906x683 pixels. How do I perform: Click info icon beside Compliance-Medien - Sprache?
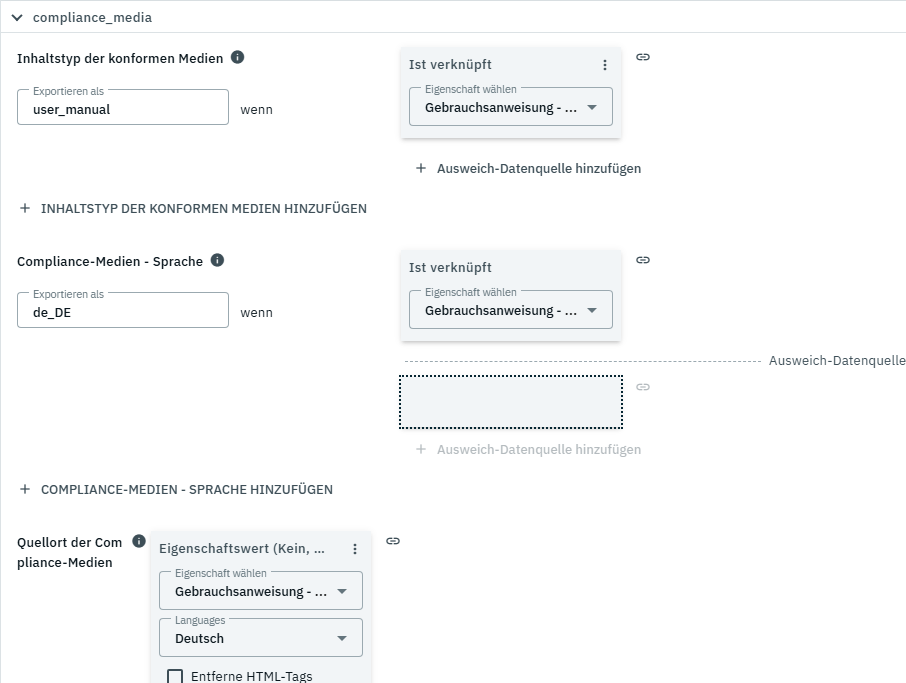pyautogui.click(x=217, y=261)
